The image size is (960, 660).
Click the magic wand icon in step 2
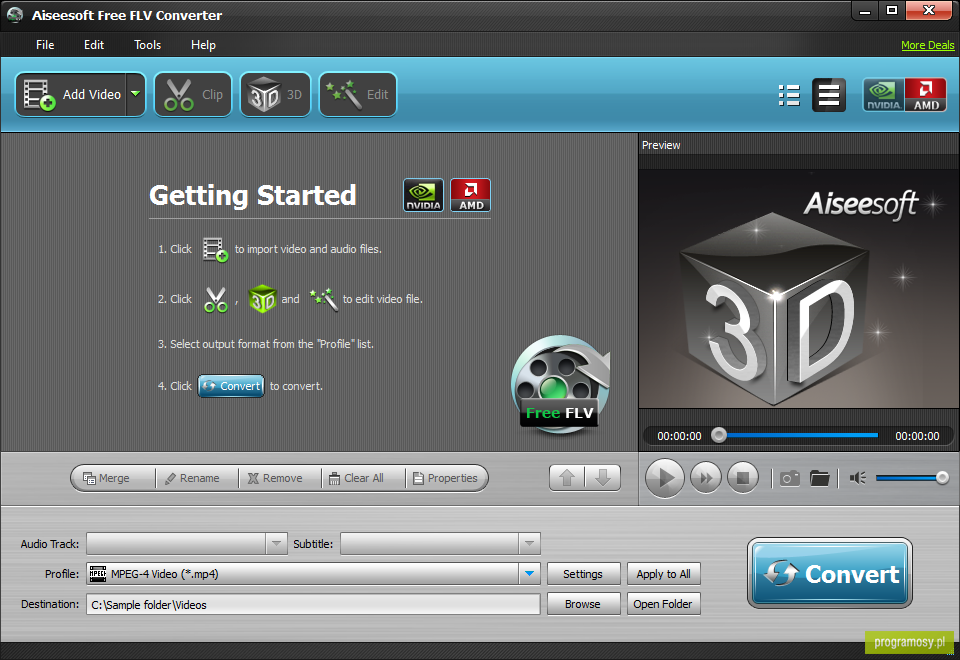pyautogui.click(x=323, y=299)
